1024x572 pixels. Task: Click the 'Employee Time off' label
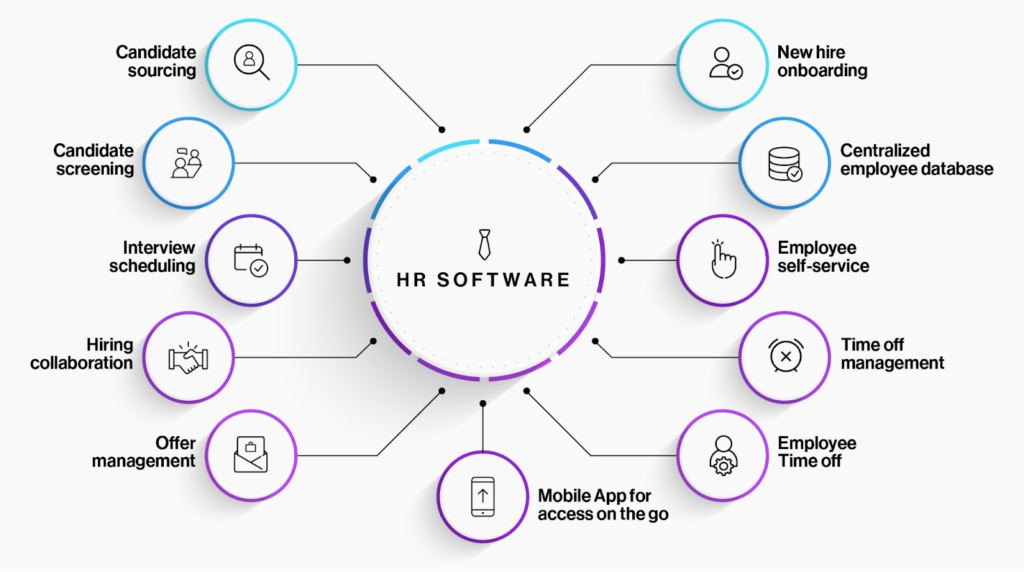click(816, 452)
